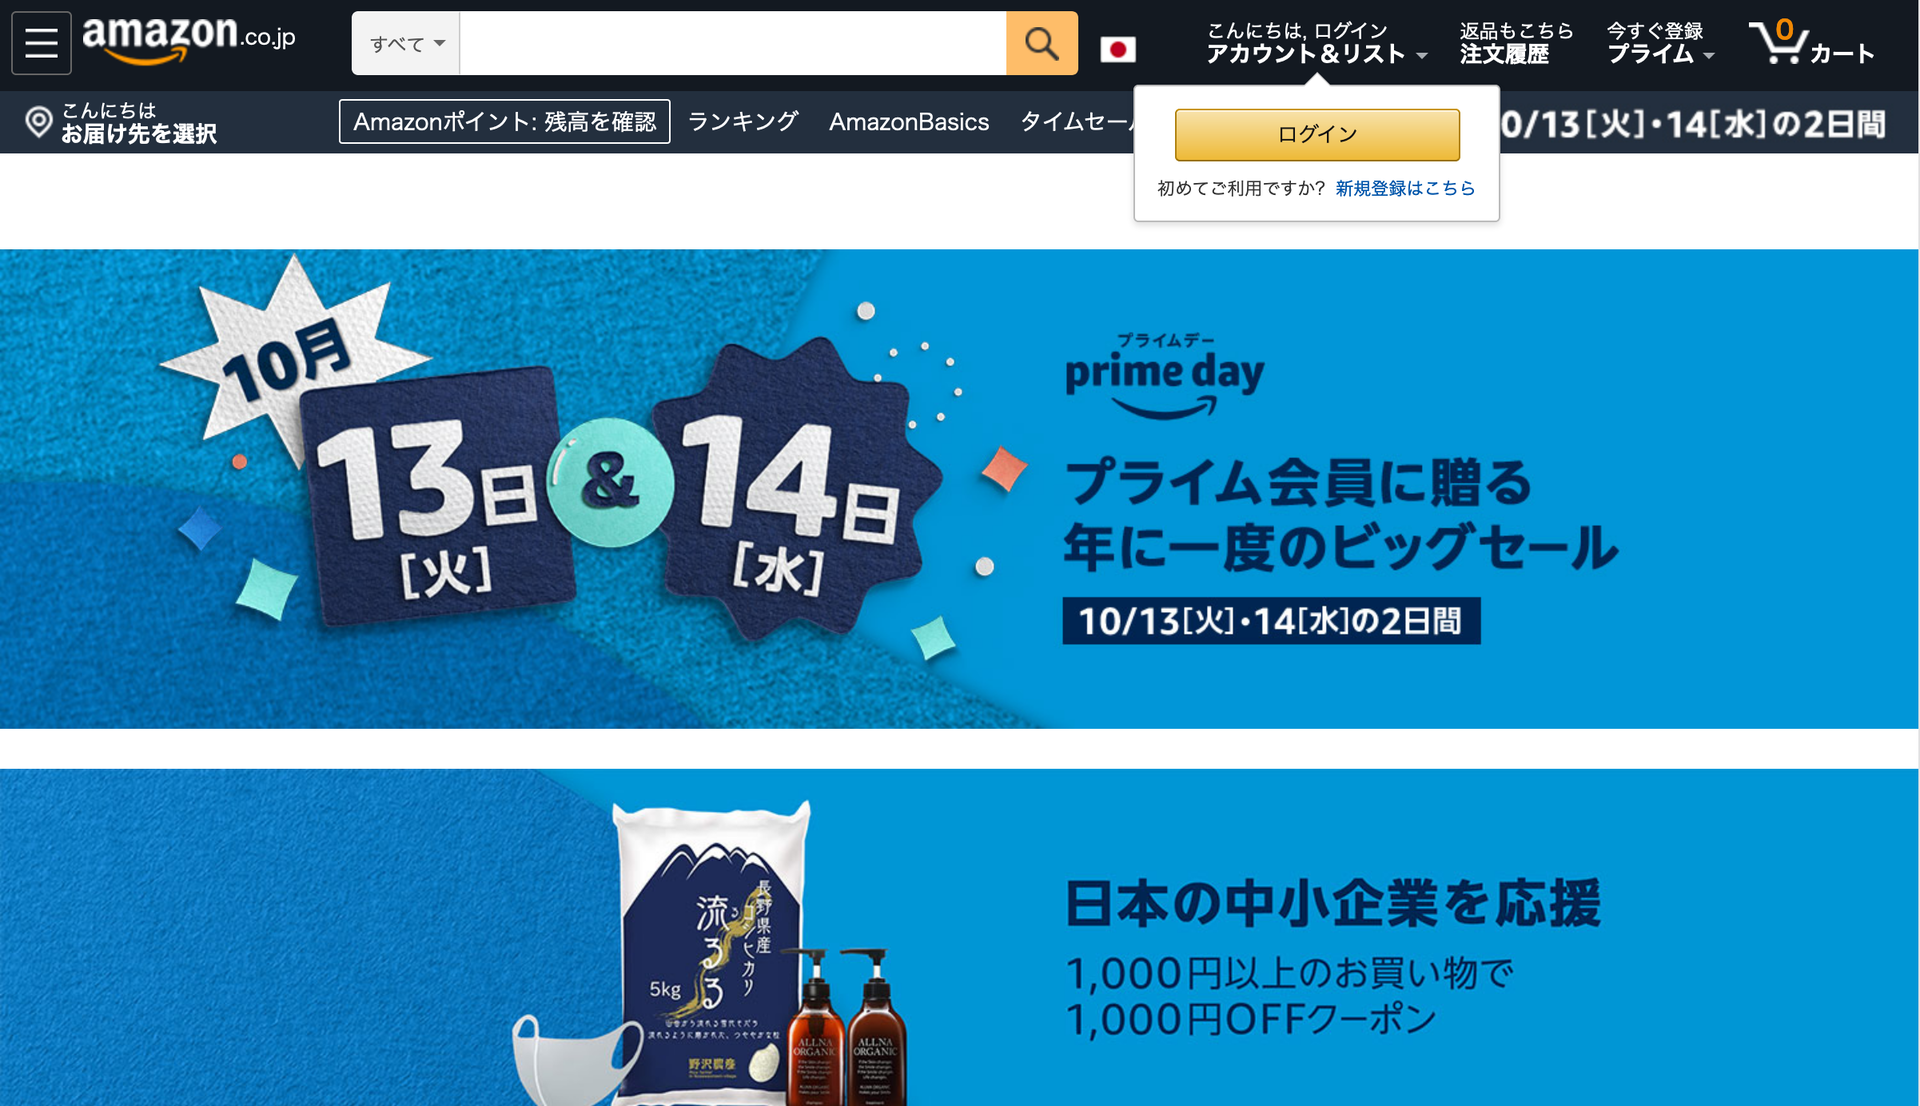The width and height of the screenshot is (1920, 1106).
Task: Click the Amazon.co.jp logo
Action: tap(189, 40)
